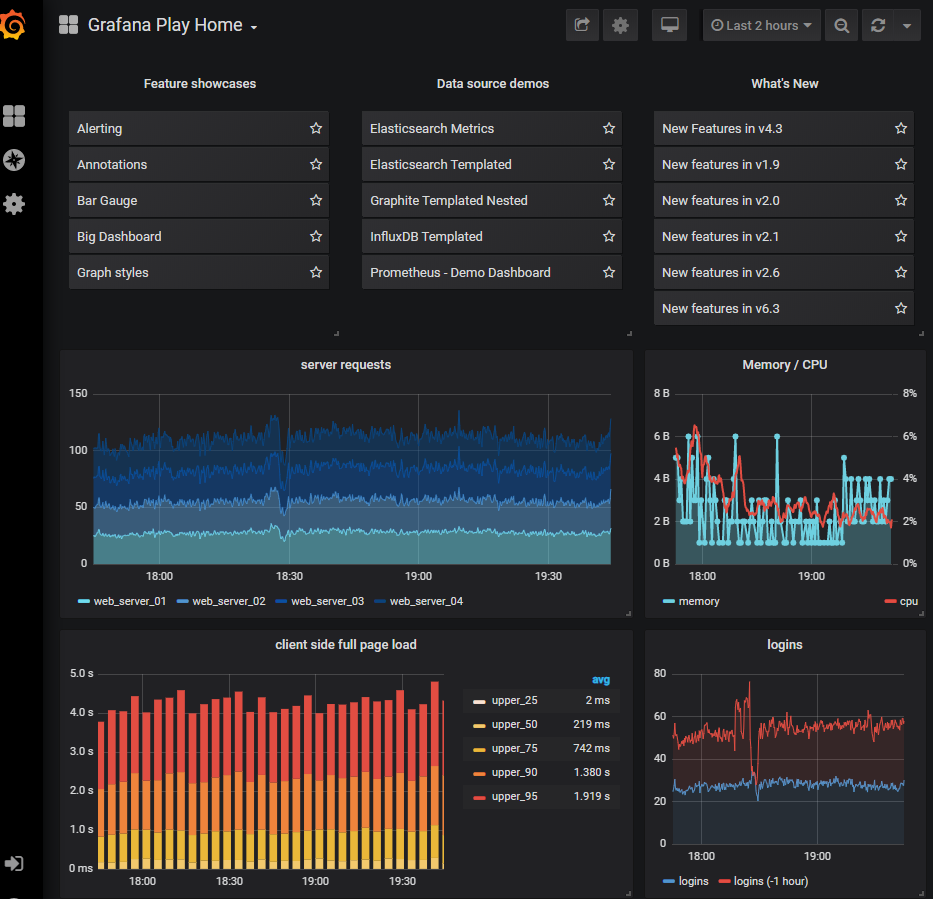Open the Last 2 hours time picker

[x=762, y=25]
